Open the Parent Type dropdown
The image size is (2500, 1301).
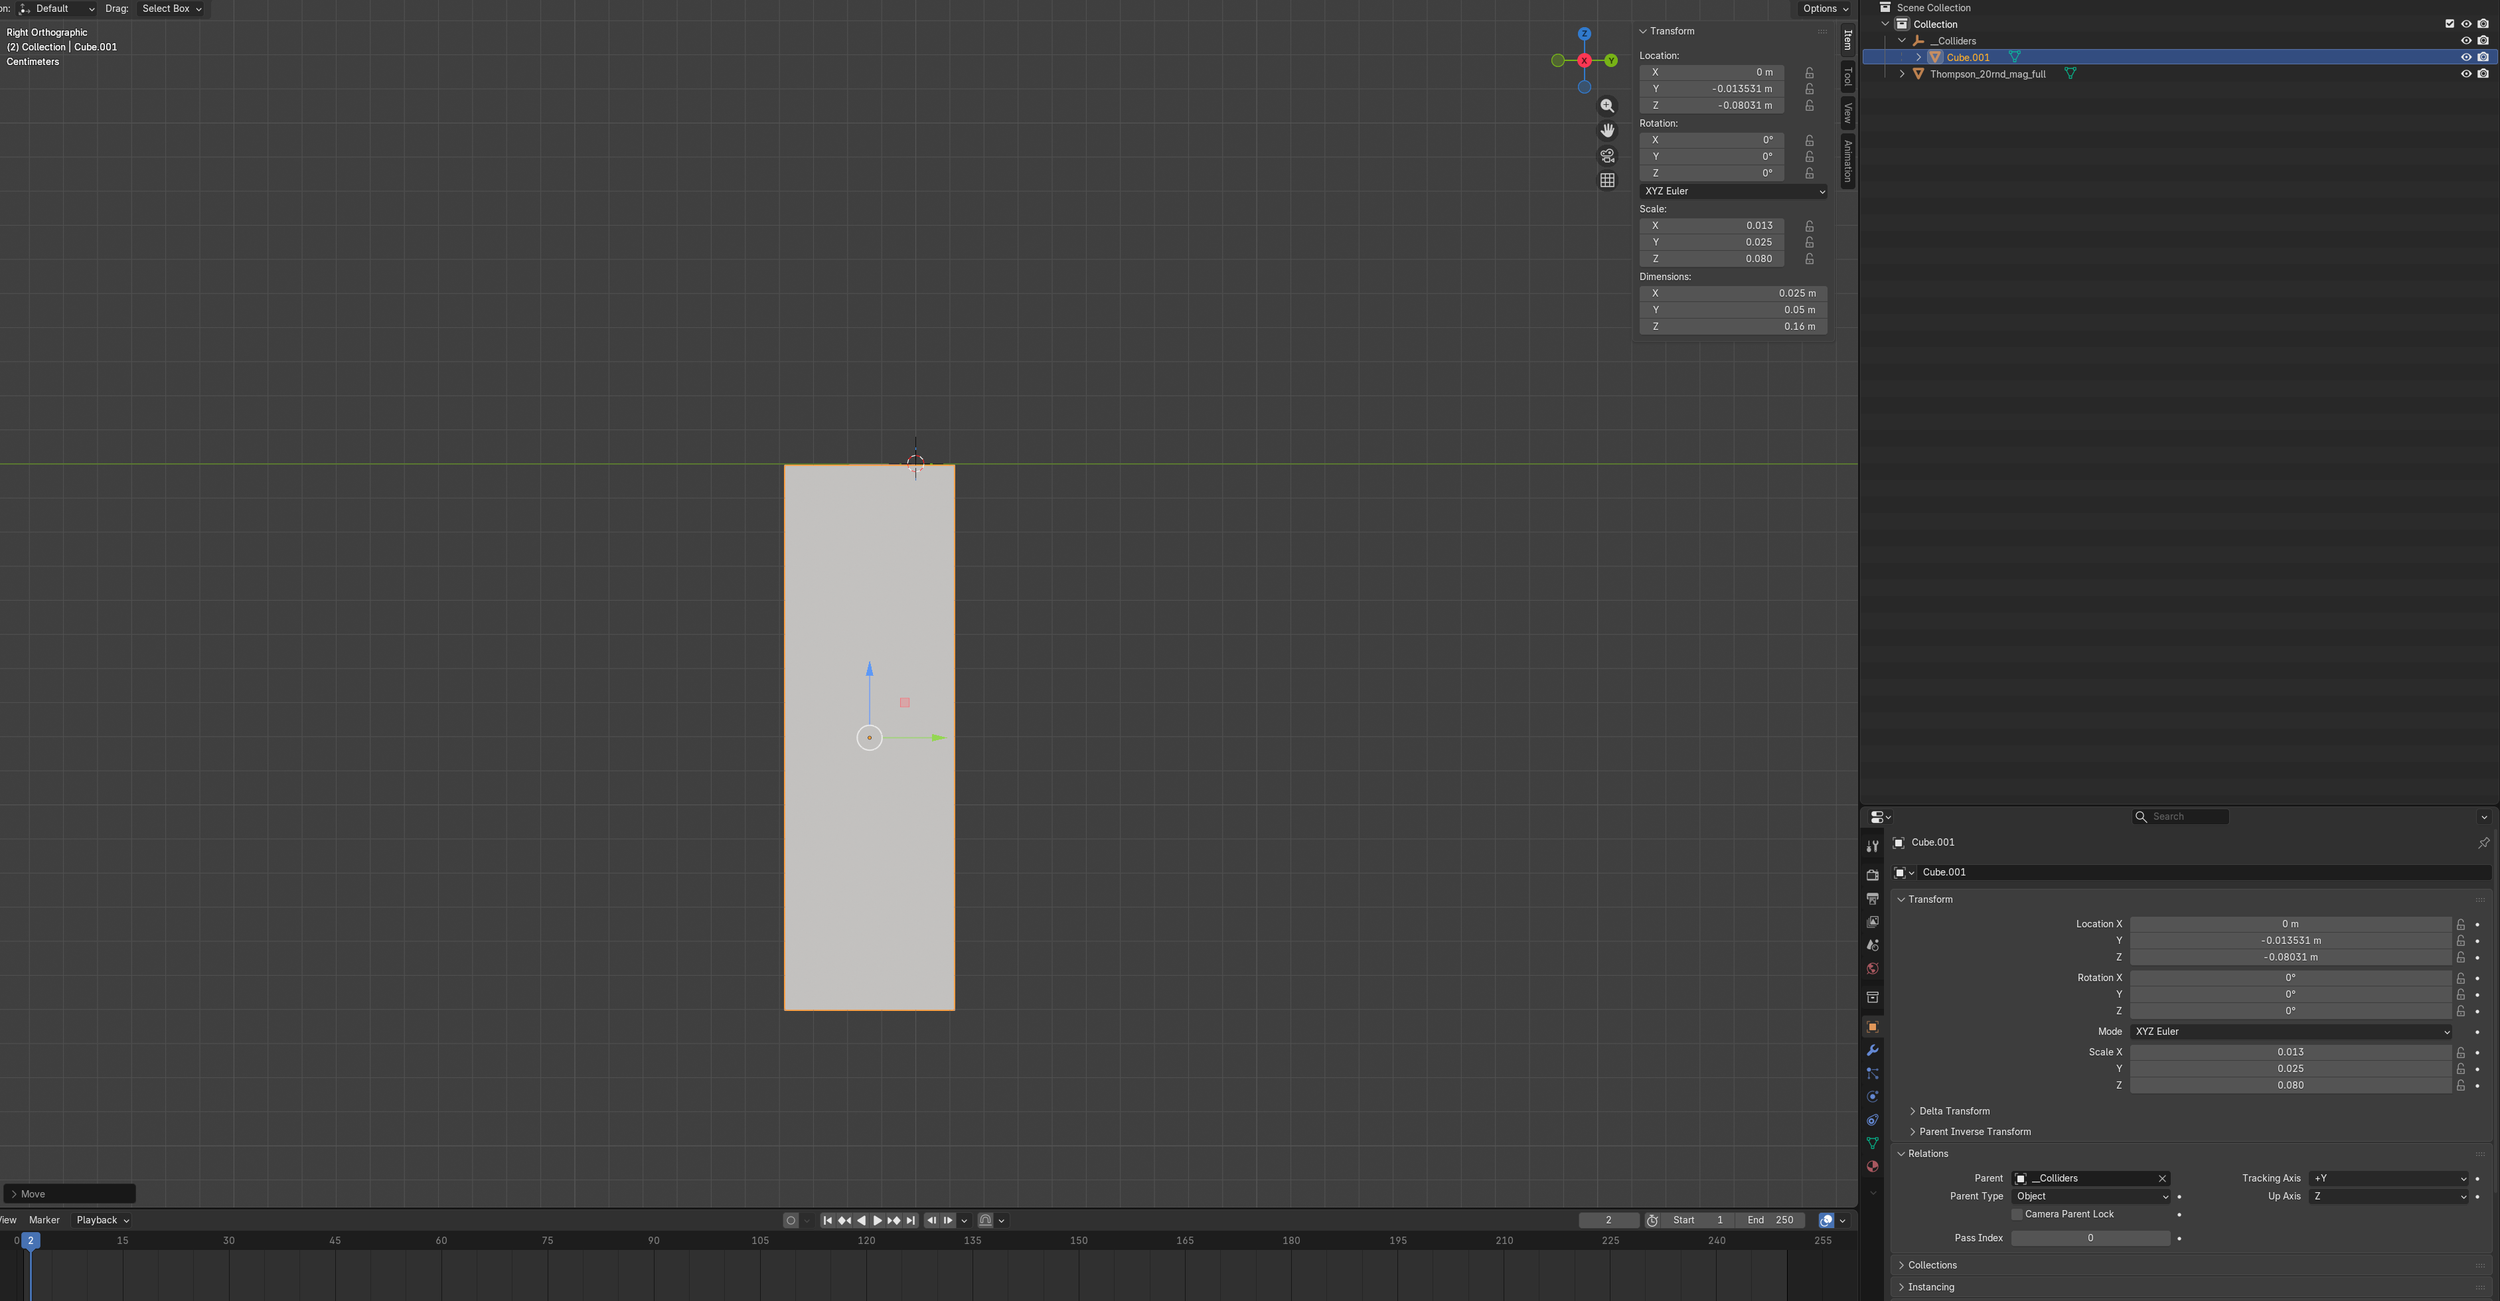pos(2091,1196)
